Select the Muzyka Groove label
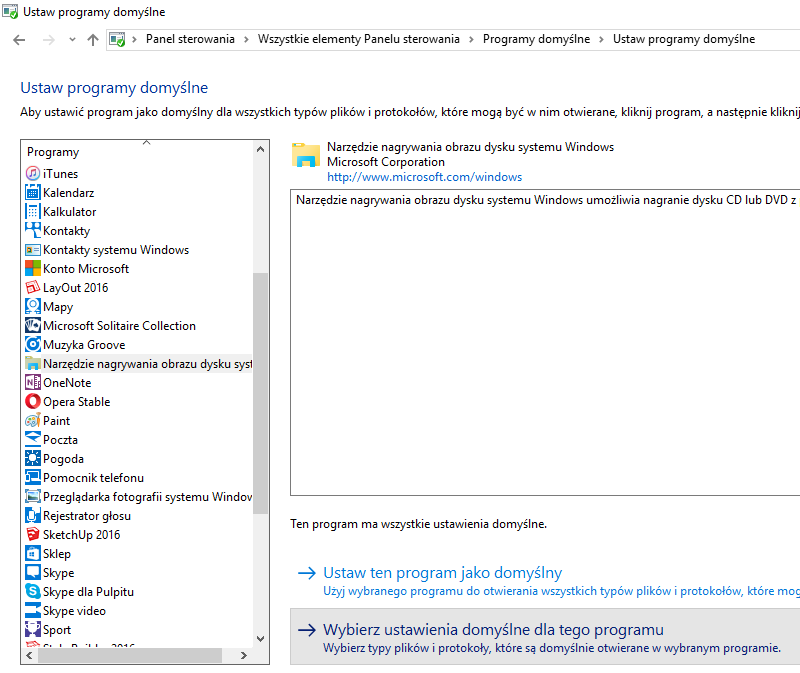Screen dimensions: 800x673 coord(84,344)
